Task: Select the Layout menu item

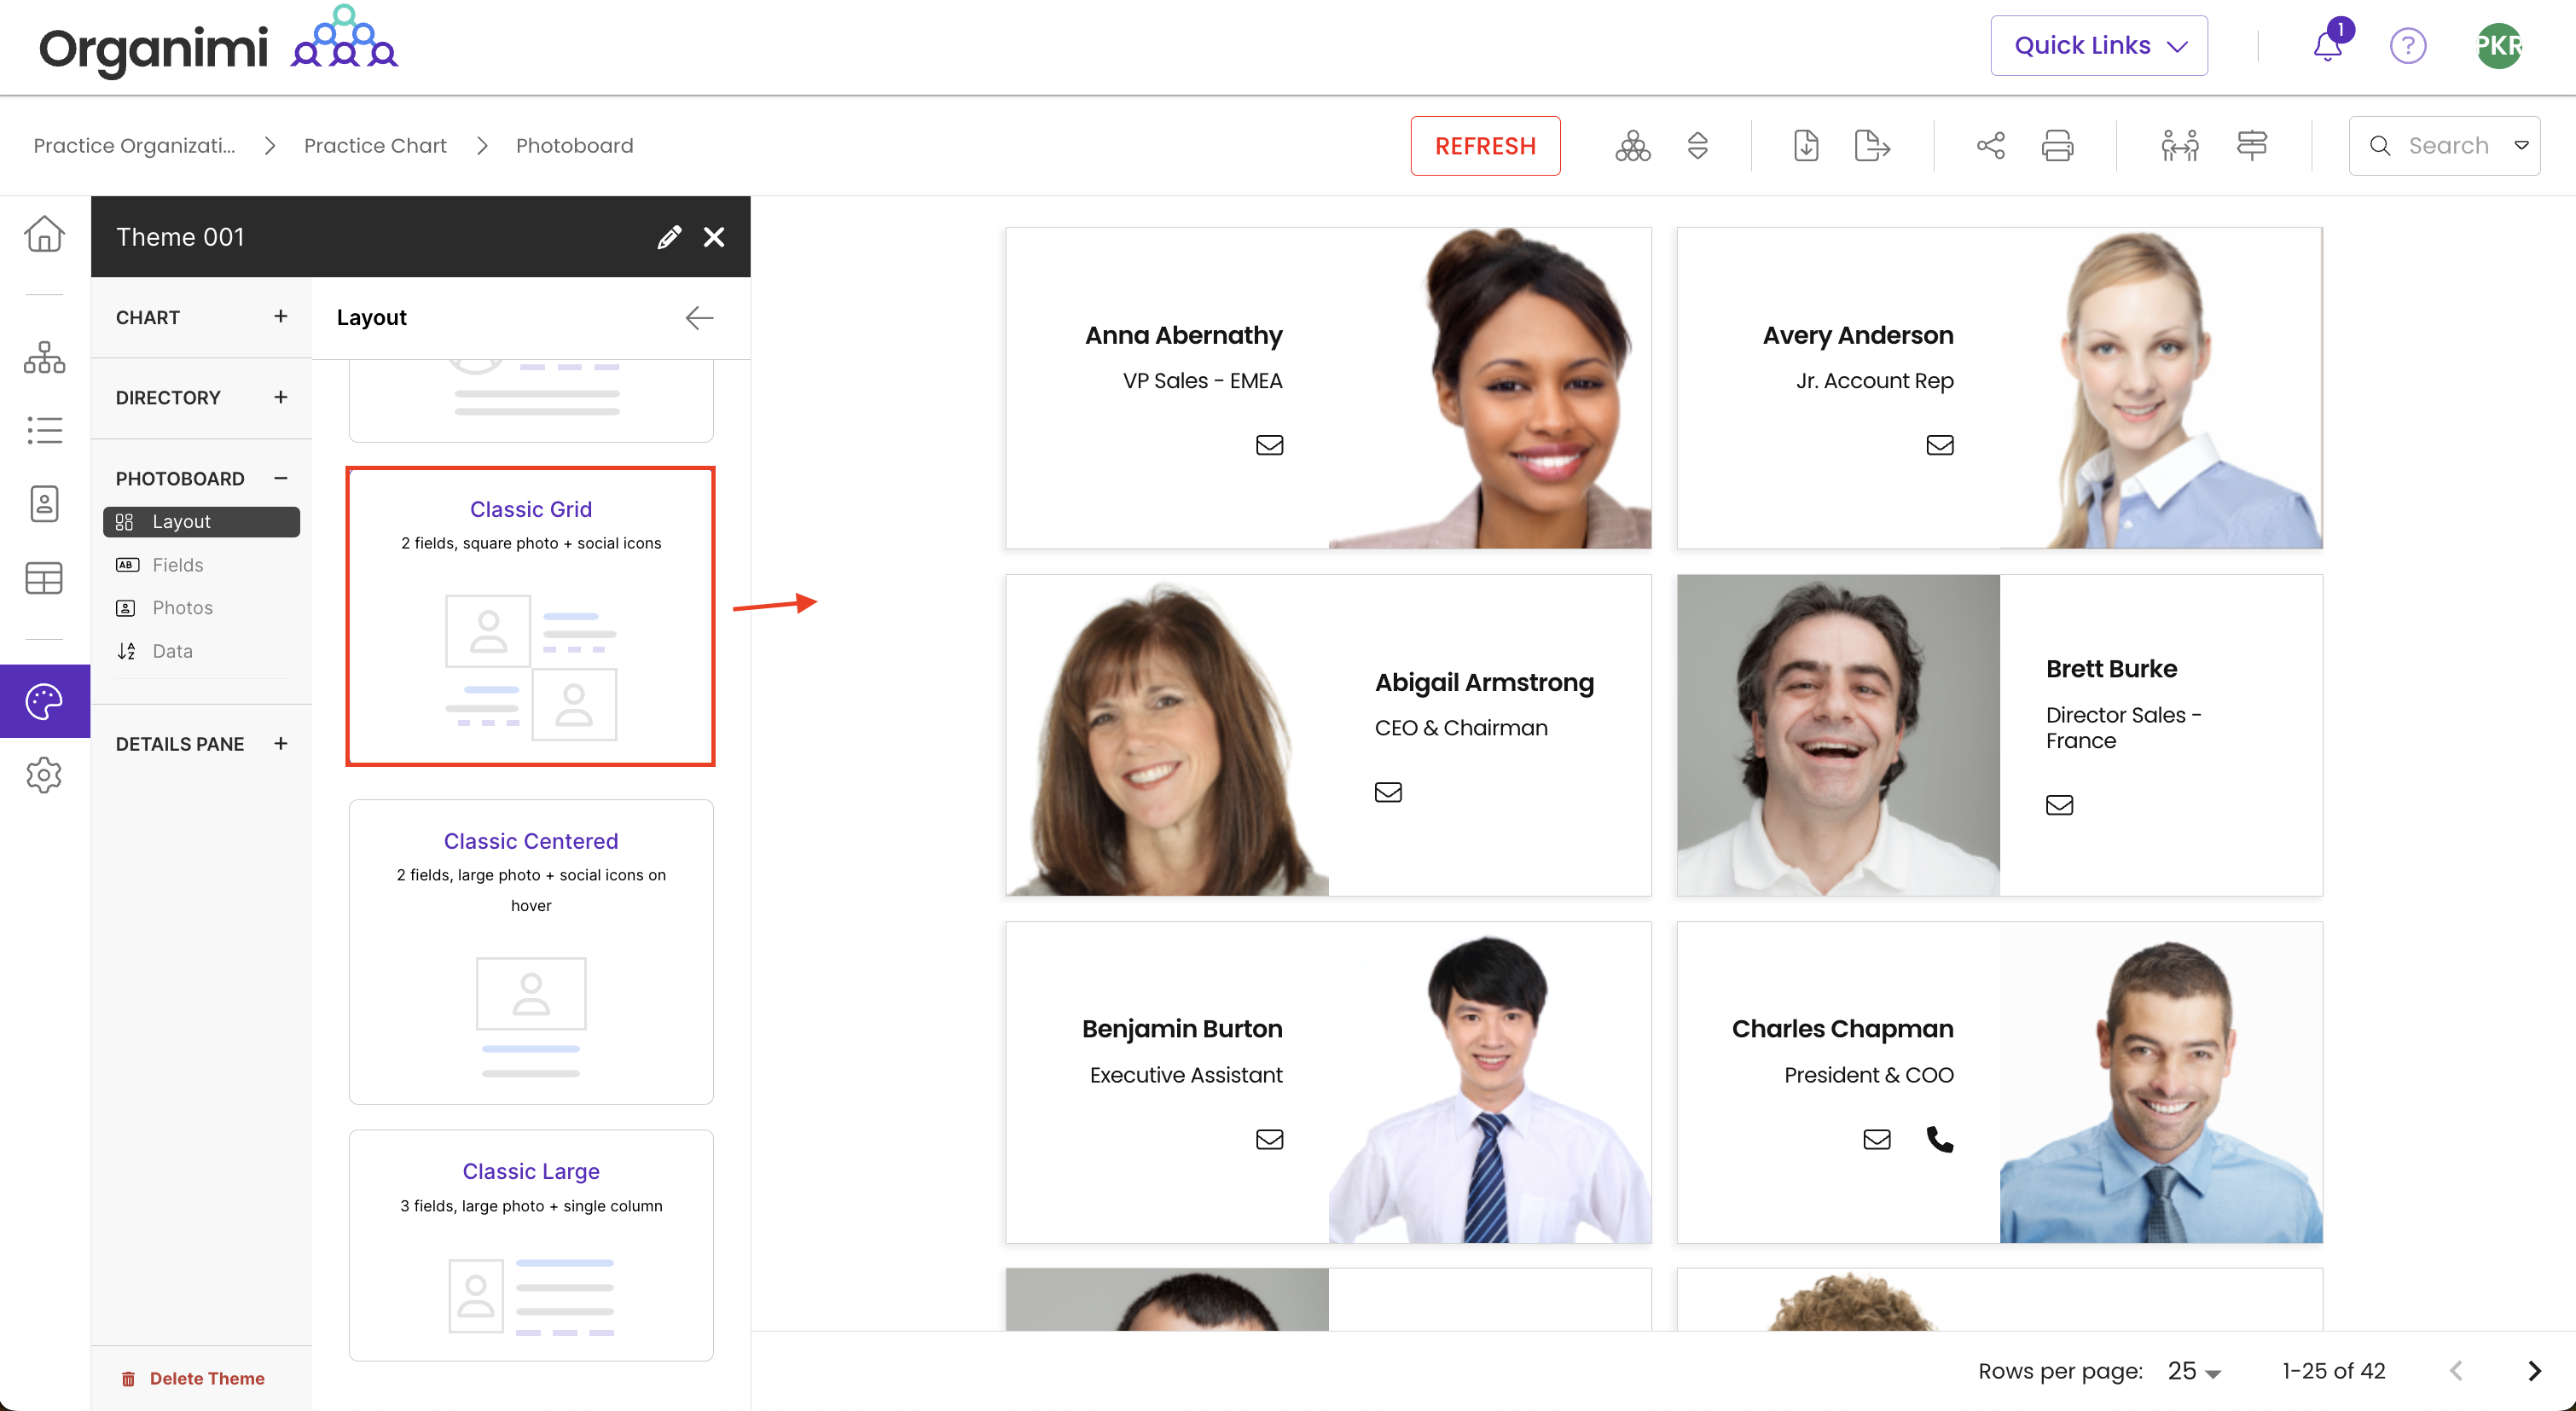Action: tap(201, 522)
